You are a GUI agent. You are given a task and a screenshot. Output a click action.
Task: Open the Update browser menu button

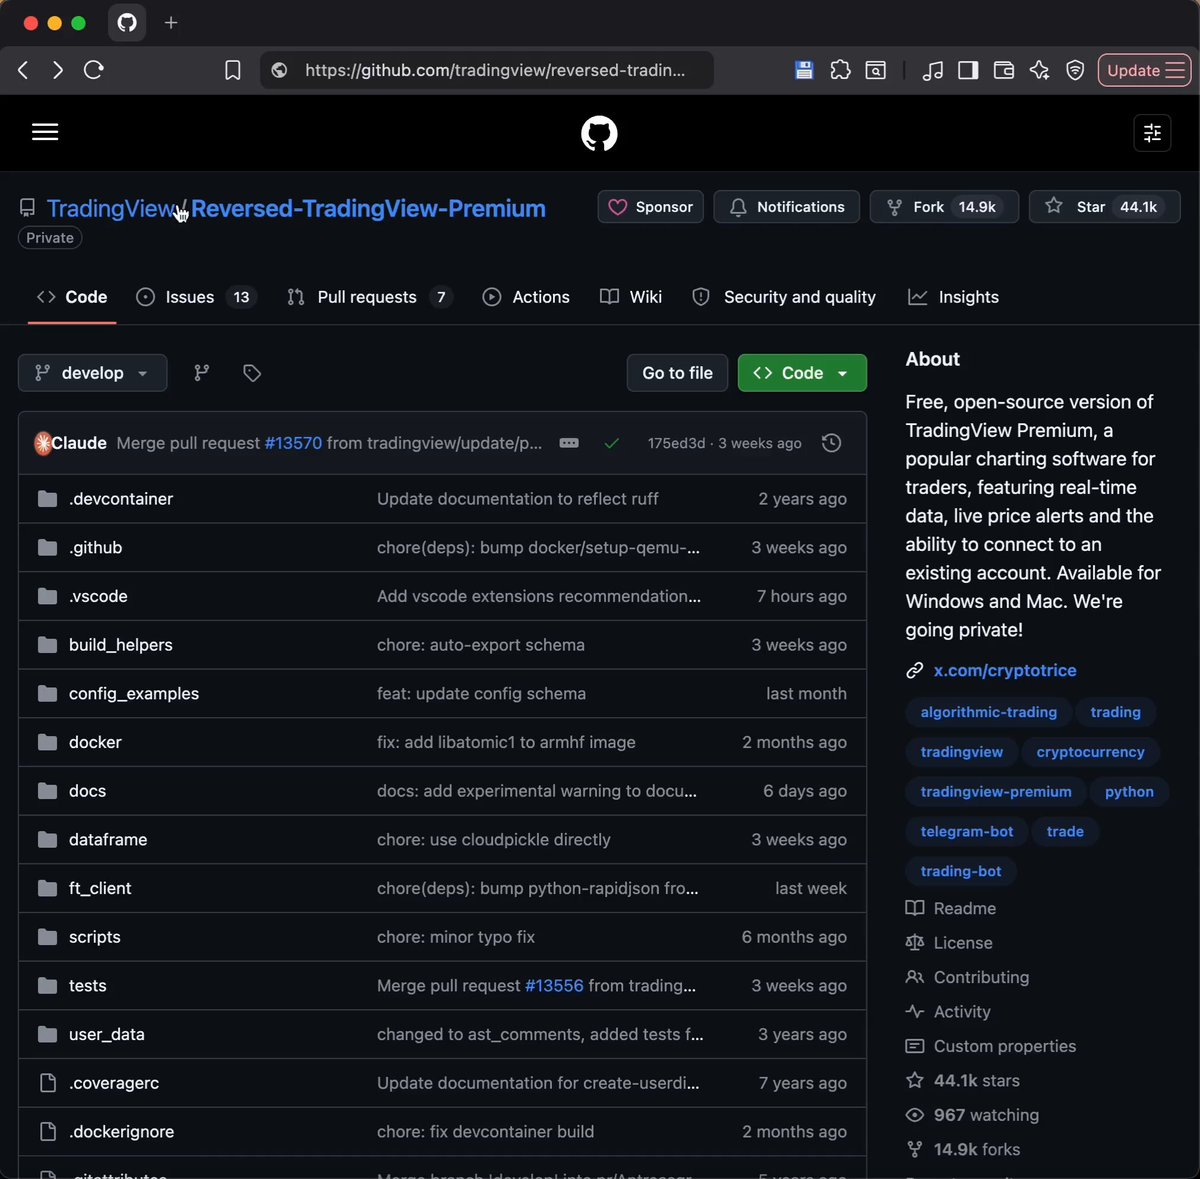coord(1145,70)
